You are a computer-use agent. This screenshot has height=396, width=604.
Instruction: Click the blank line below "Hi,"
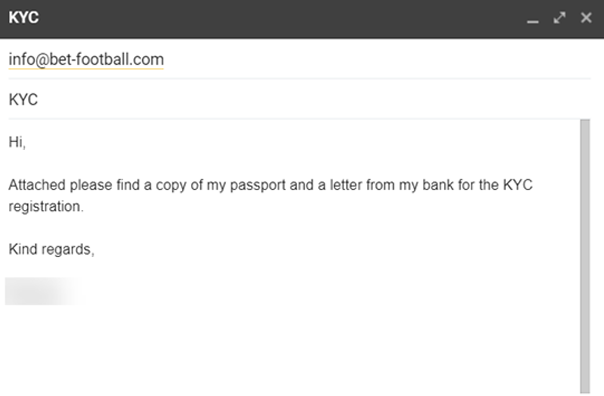click(x=293, y=164)
